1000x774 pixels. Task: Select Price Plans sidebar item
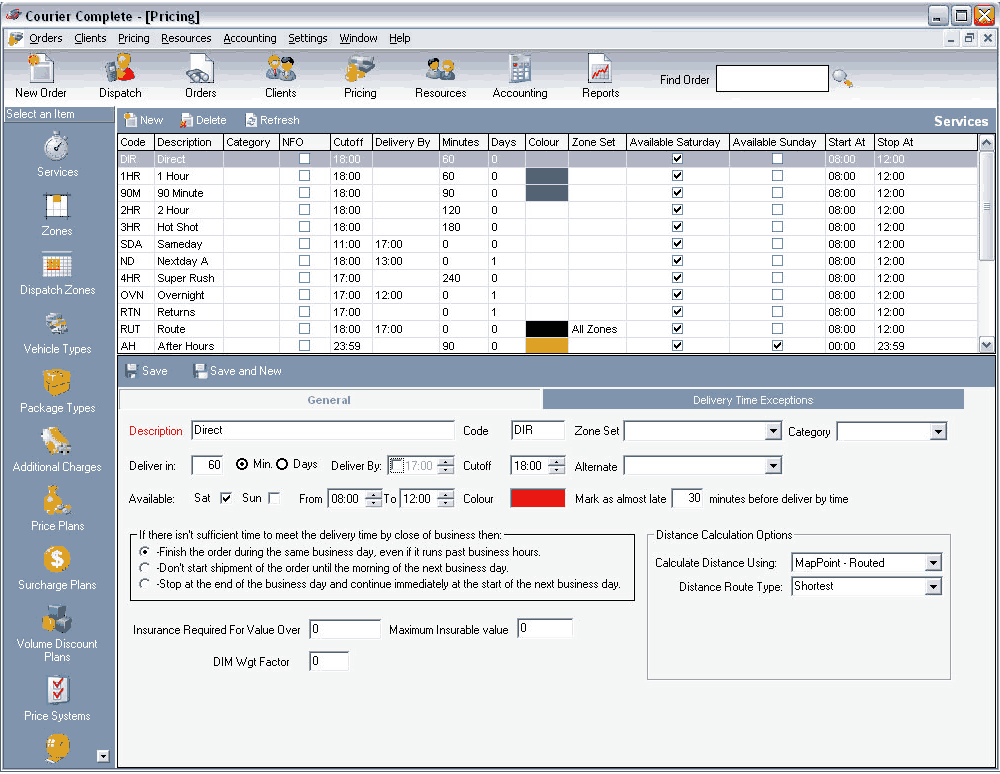pos(57,509)
